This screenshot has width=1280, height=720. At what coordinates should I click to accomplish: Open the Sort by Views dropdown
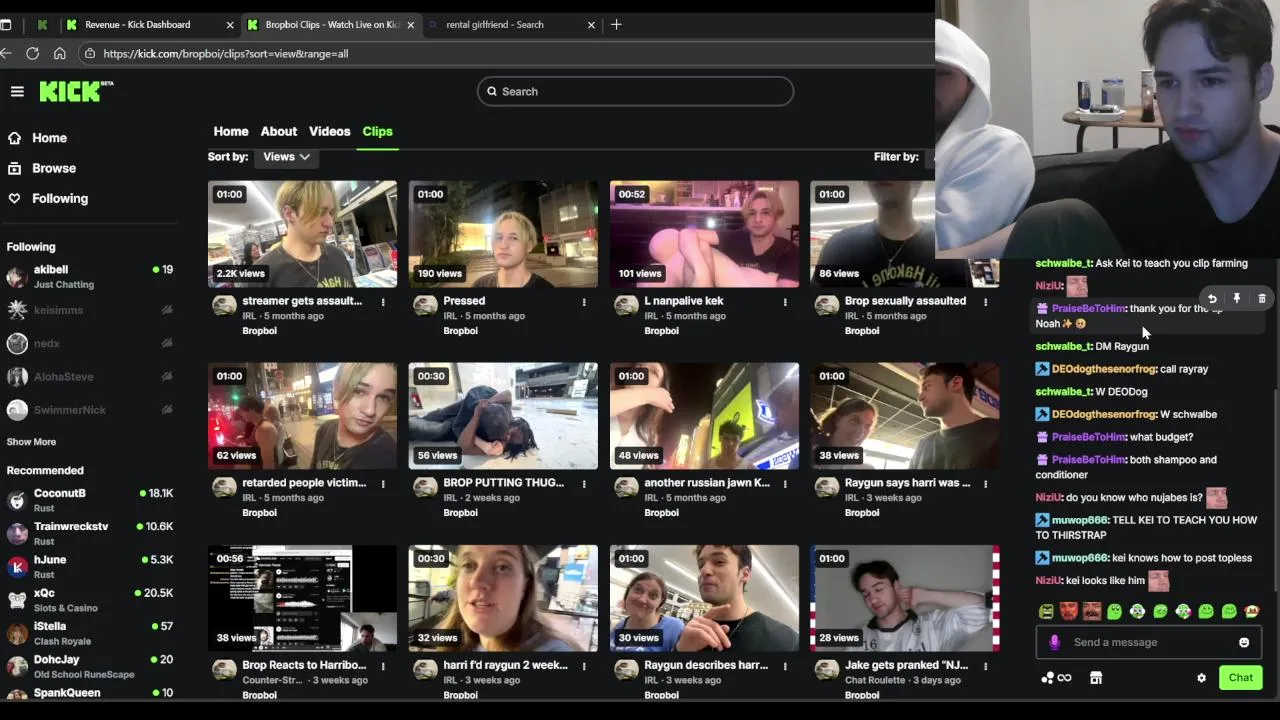(286, 157)
